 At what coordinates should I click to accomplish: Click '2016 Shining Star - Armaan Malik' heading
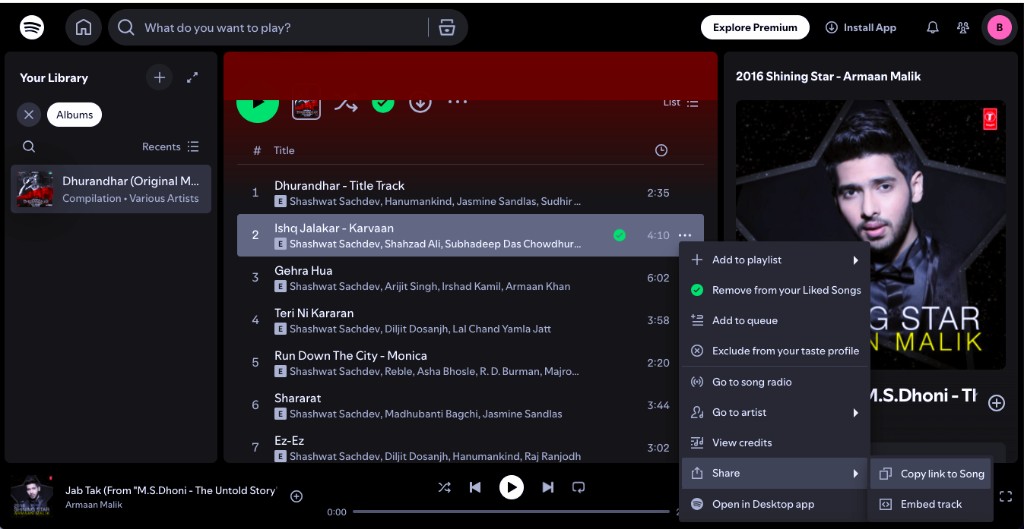(x=828, y=76)
